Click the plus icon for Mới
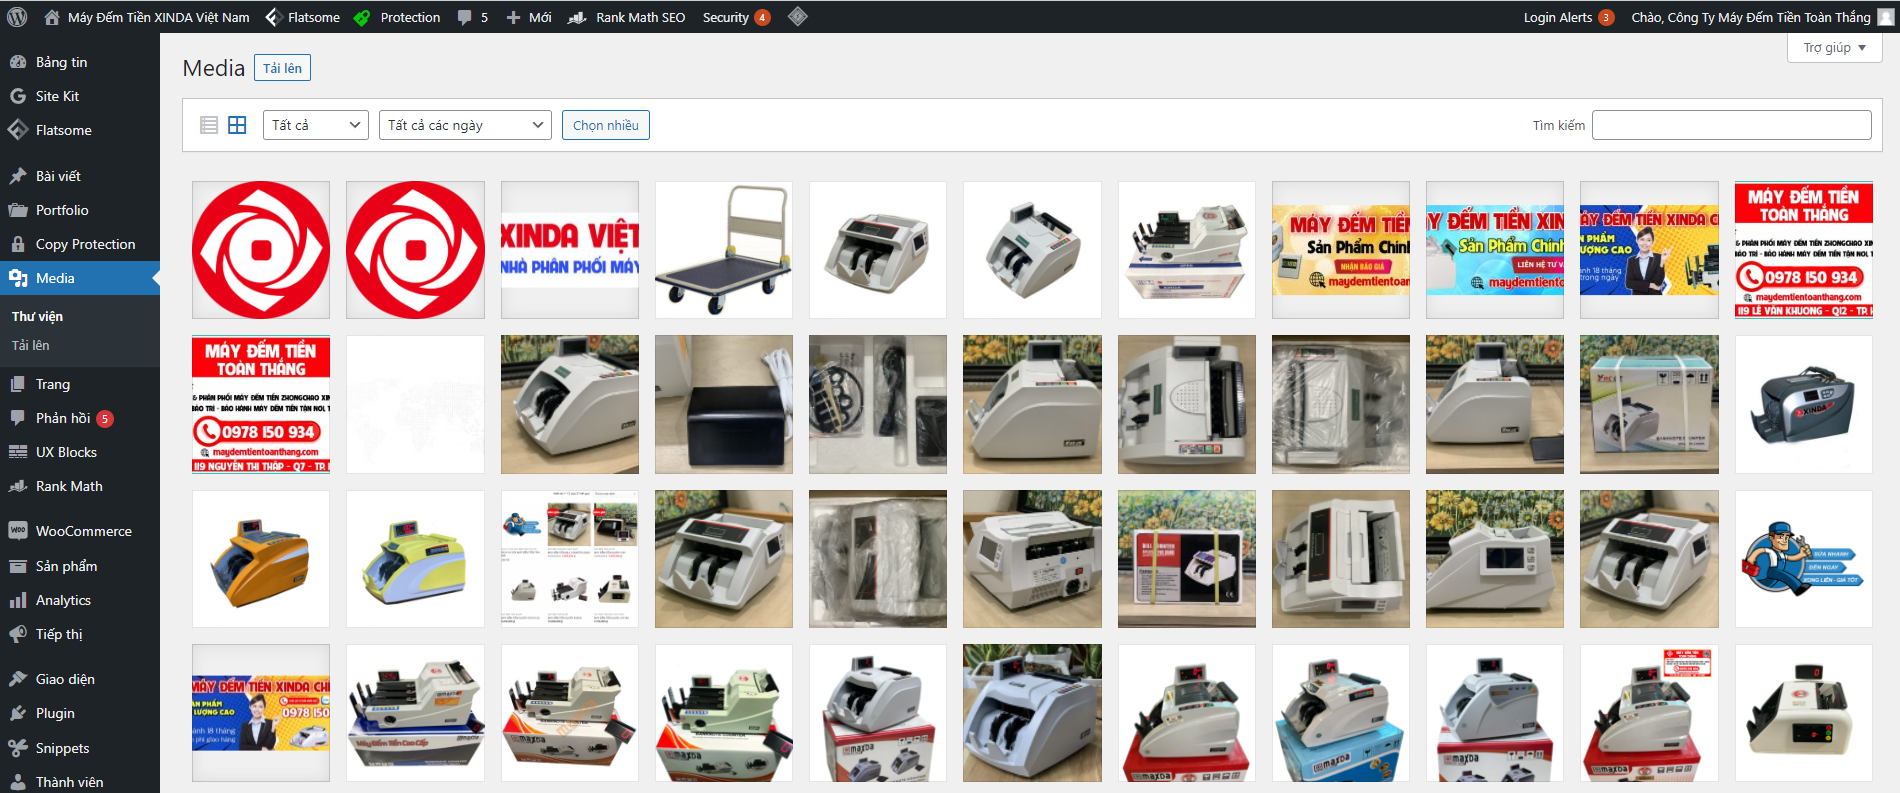This screenshot has width=1900, height=793. pos(513,17)
